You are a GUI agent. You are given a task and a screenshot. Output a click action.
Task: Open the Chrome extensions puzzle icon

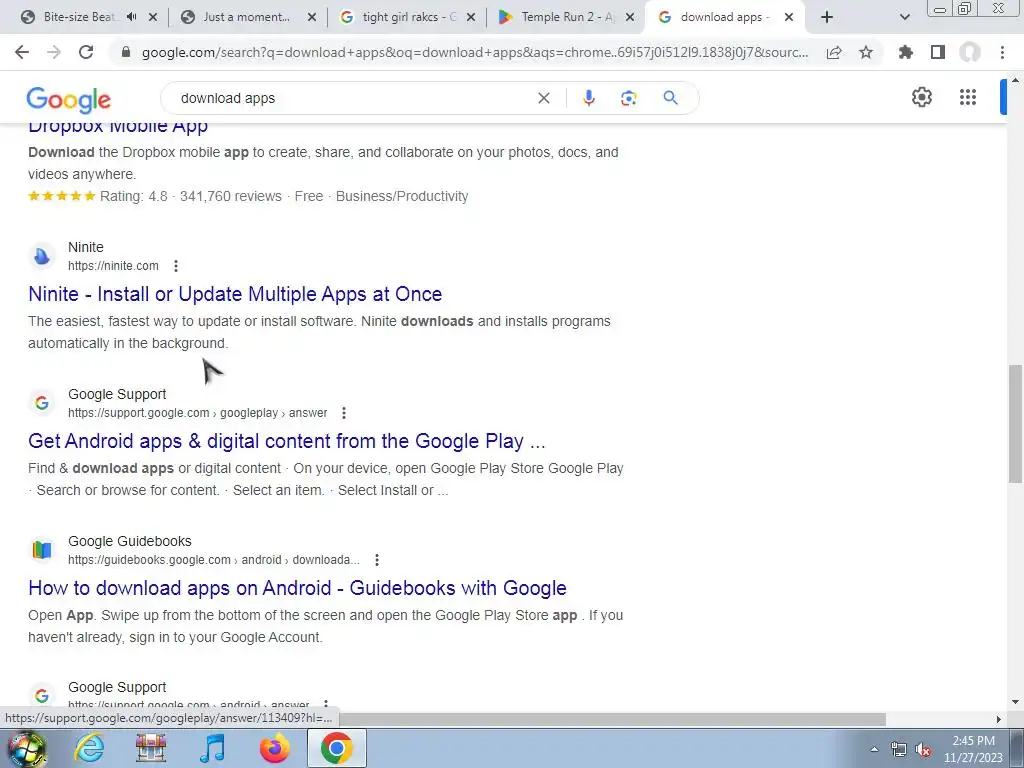tap(906, 52)
